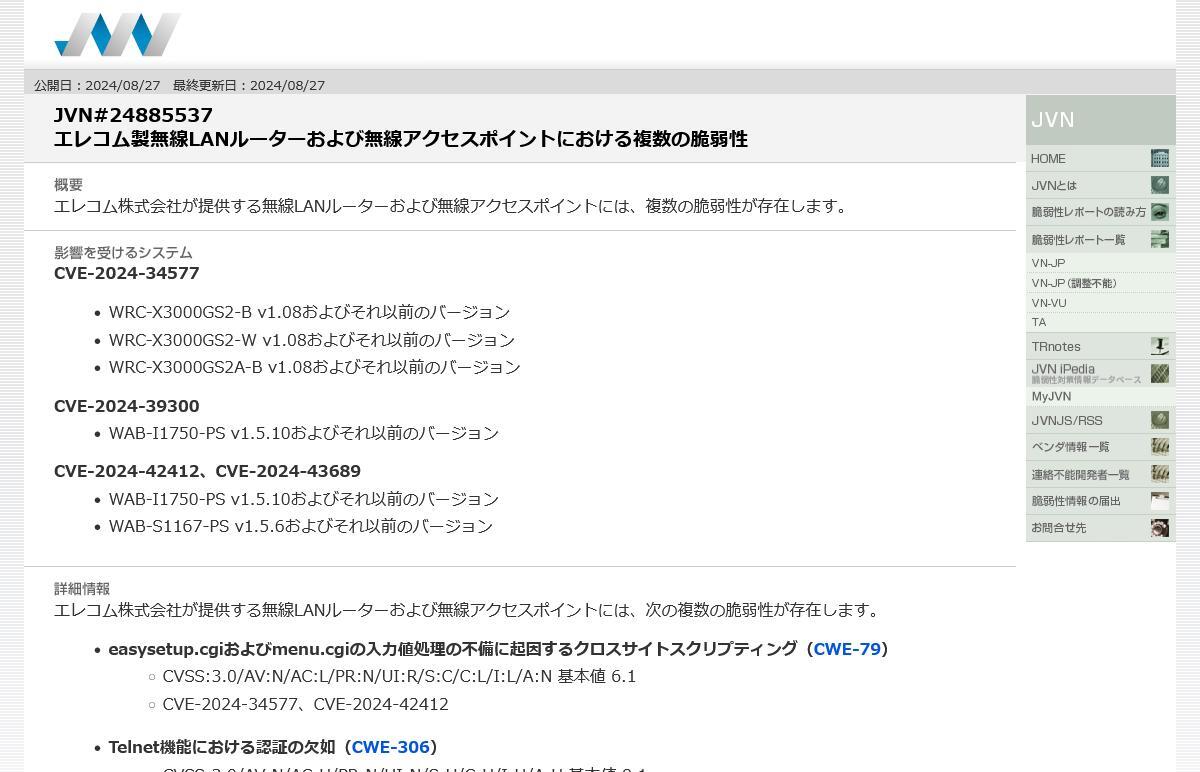Open the JVNとは menu item

point(1100,185)
